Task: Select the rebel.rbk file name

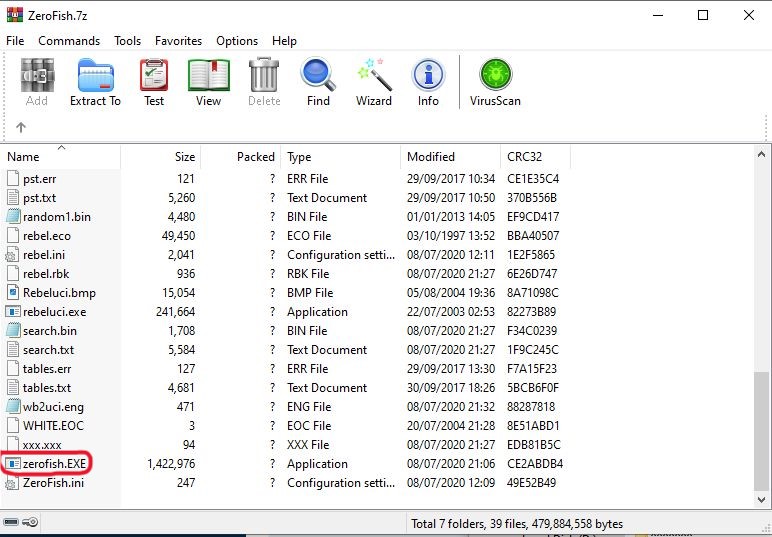Action: pos(46,274)
